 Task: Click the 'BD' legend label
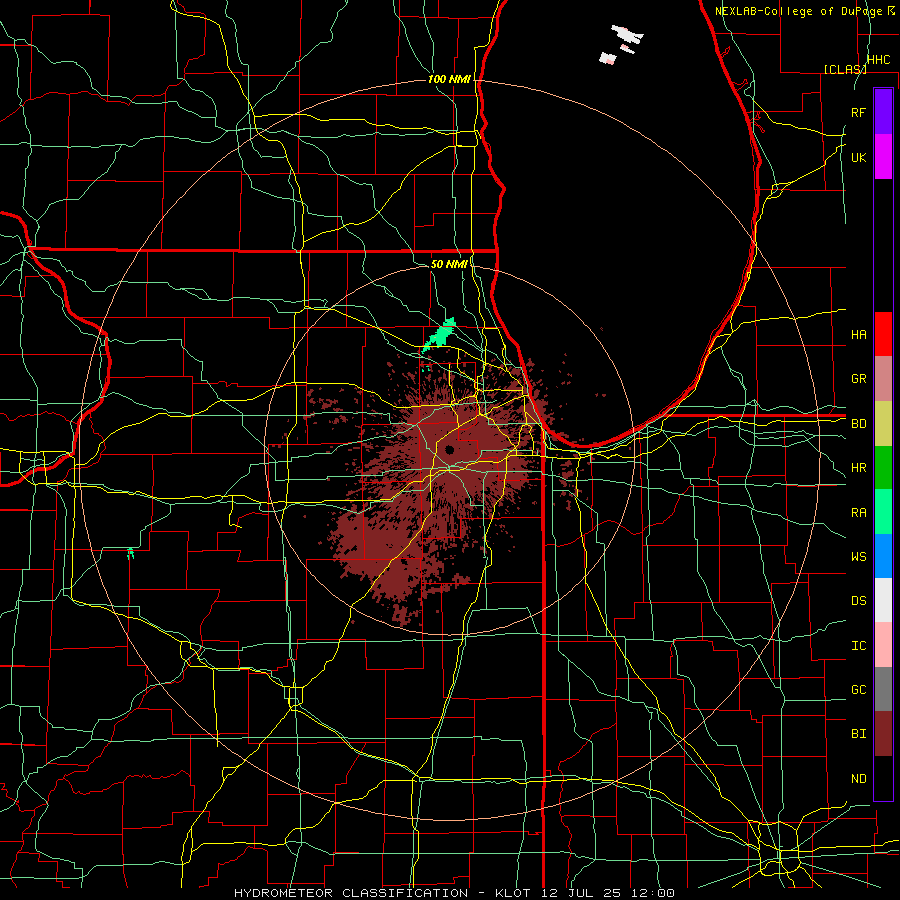[x=858, y=424]
